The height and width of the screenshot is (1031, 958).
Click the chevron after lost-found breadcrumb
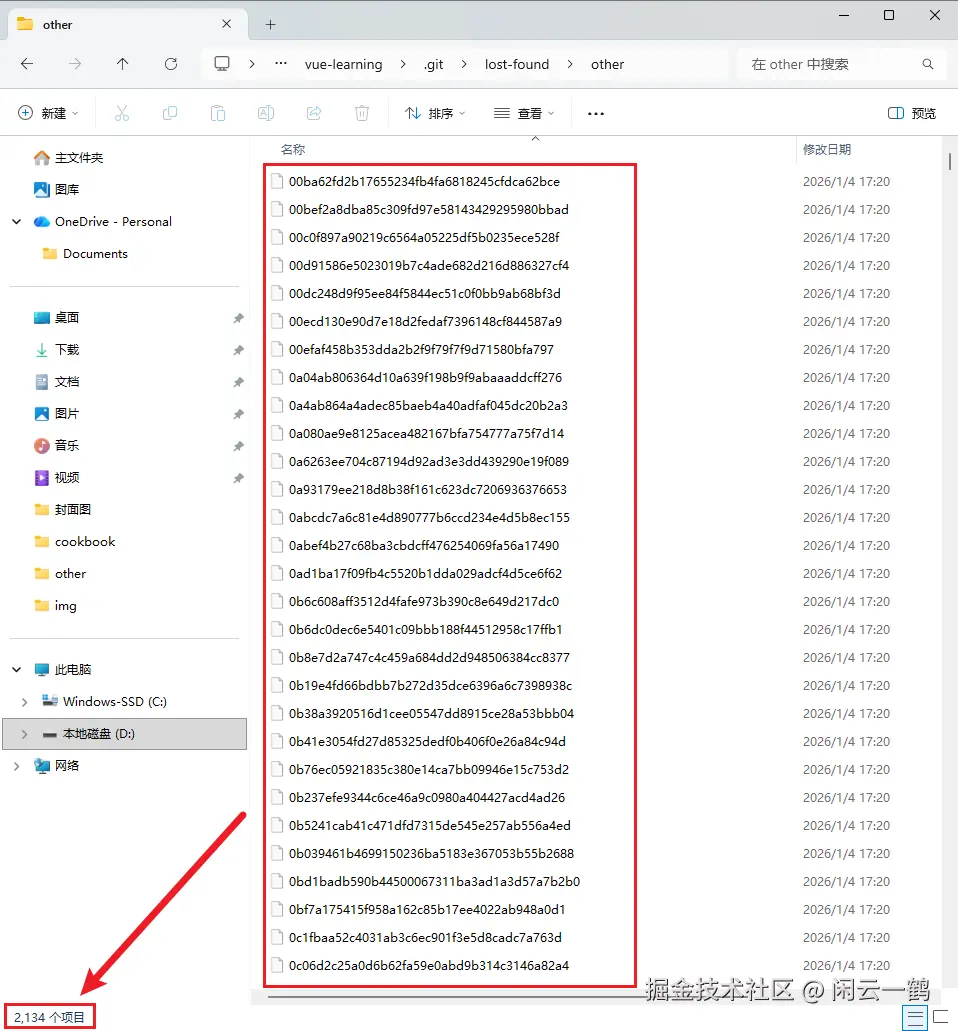point(569,64)
